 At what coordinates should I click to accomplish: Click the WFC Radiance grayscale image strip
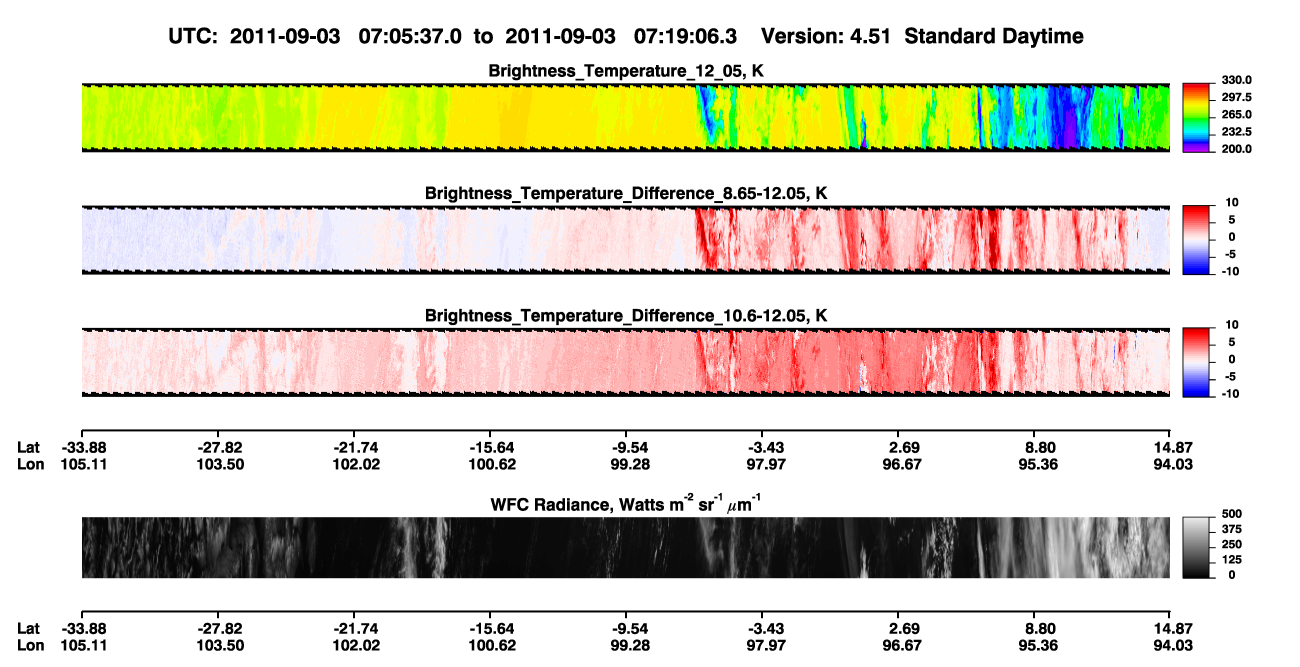(x=626, y=548)
